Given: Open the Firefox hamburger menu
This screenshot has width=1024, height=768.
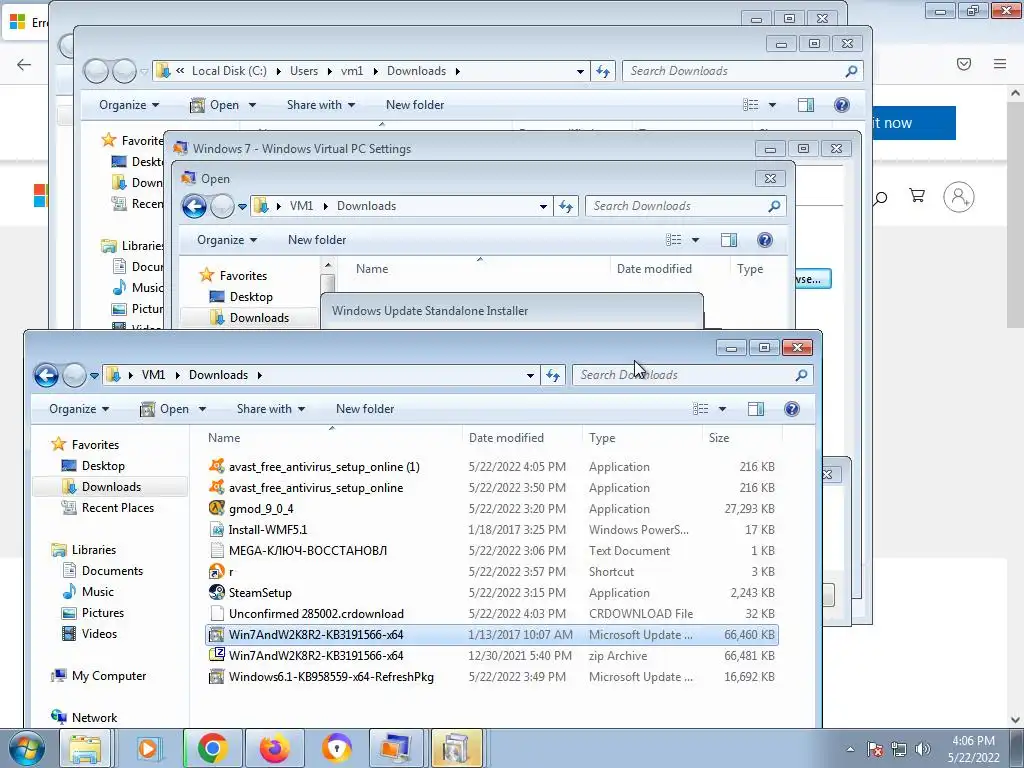Looking at the screenshot, I should click(x=1000, y=64).
